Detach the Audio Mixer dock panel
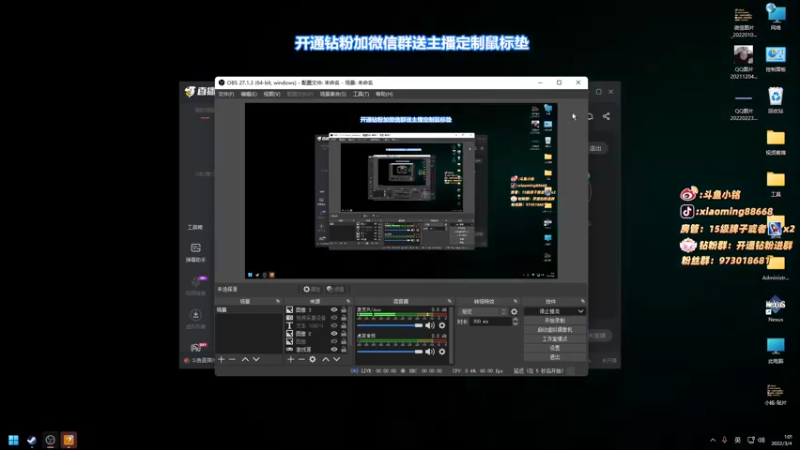 click(x=449, y=301)
